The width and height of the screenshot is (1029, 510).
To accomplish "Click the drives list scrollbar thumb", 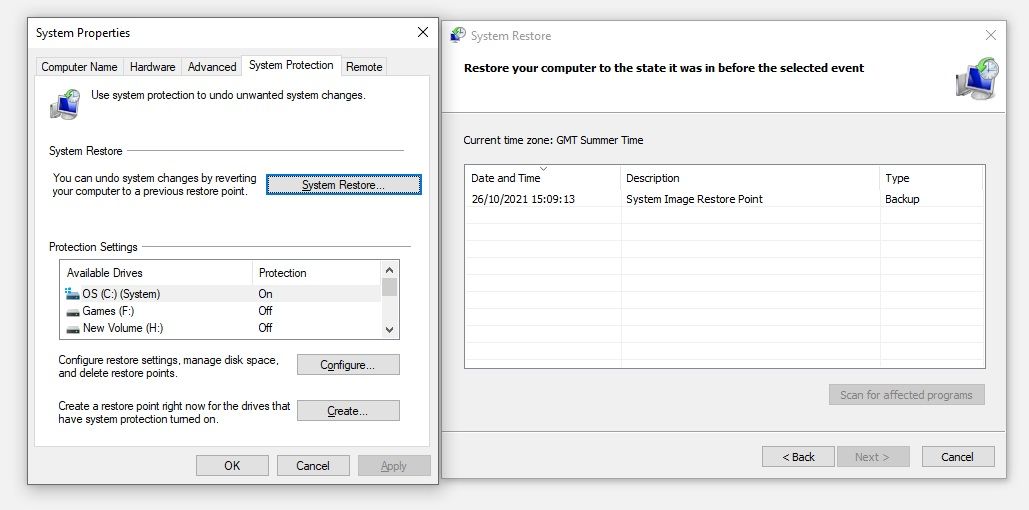I will click(x=389, y=287).
